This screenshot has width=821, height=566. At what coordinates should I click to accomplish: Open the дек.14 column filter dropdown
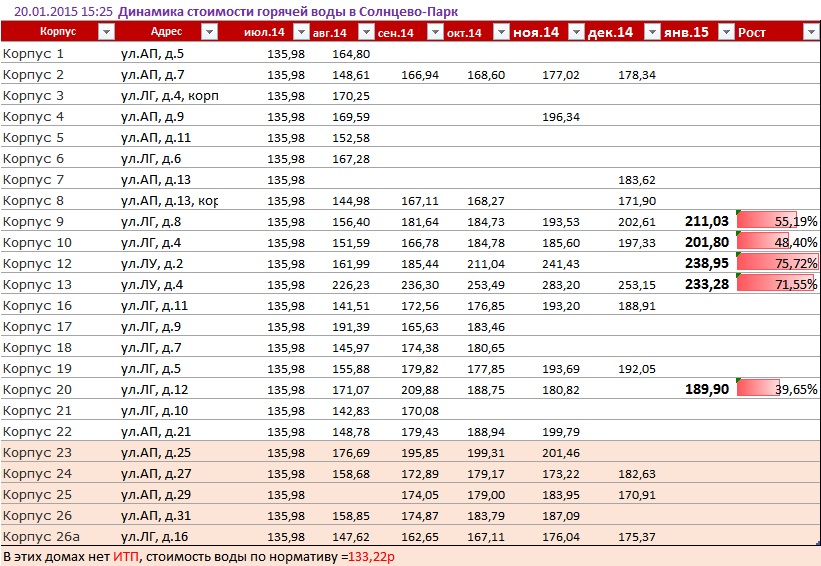[x=652, y=32]
